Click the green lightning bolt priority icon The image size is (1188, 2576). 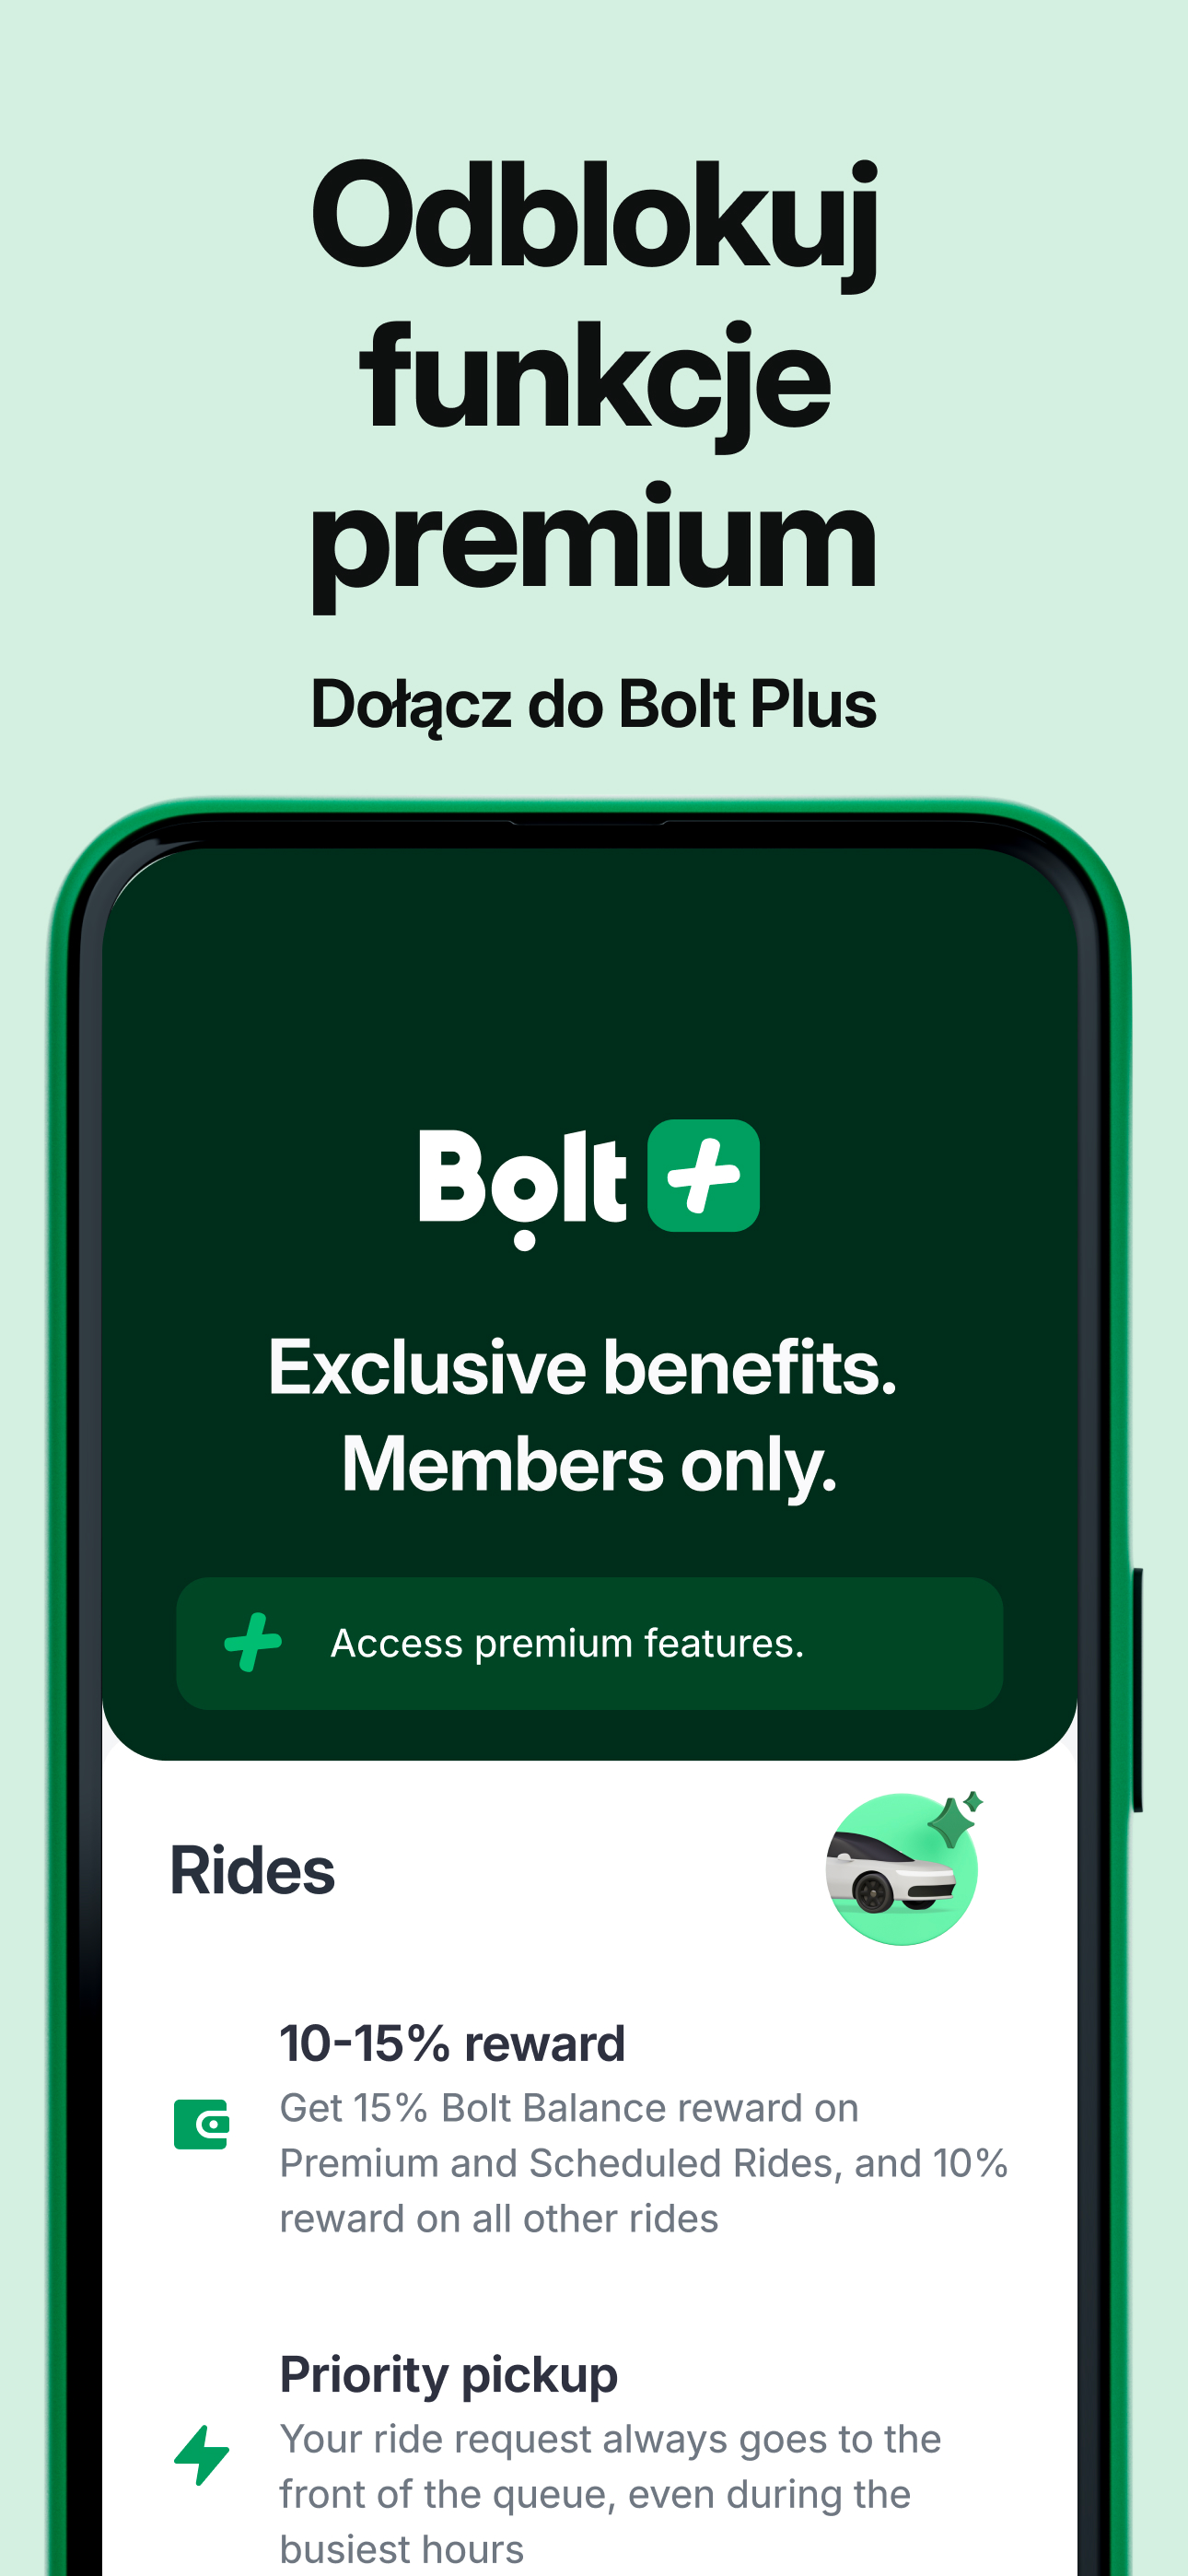tap(201, 2454)
